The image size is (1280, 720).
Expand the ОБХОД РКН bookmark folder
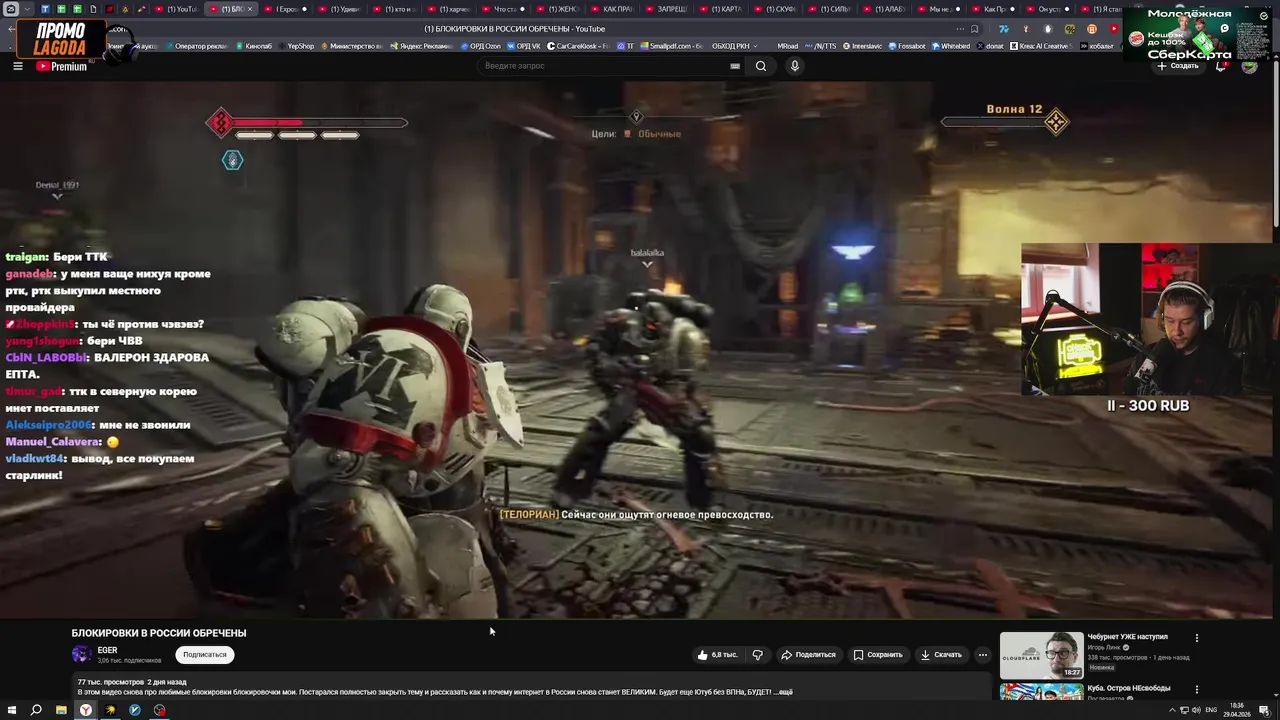(x=735, y=46)
